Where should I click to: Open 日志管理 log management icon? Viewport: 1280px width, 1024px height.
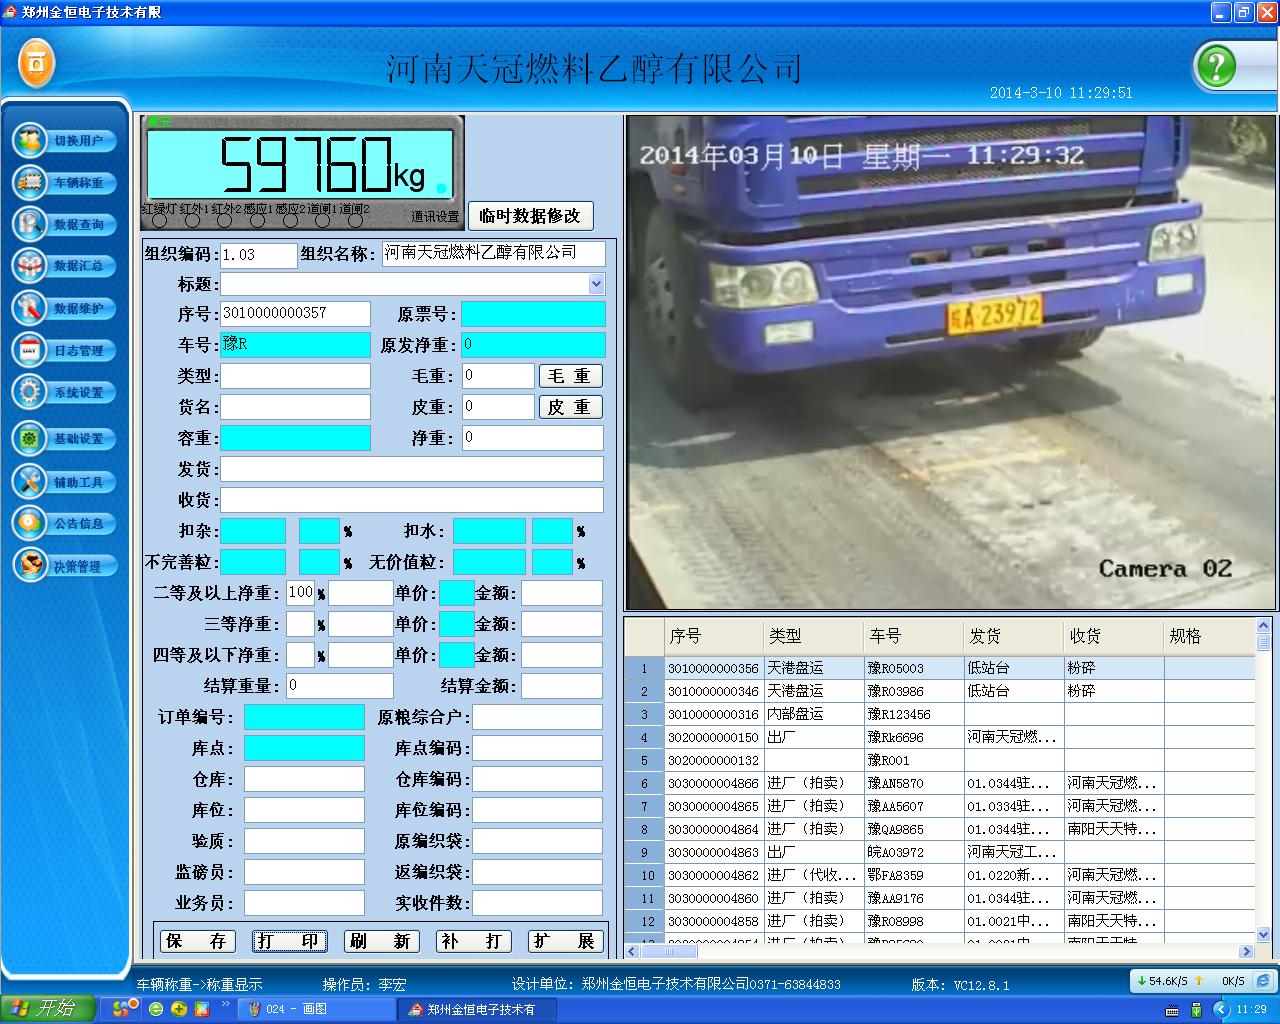coord(30,350)
